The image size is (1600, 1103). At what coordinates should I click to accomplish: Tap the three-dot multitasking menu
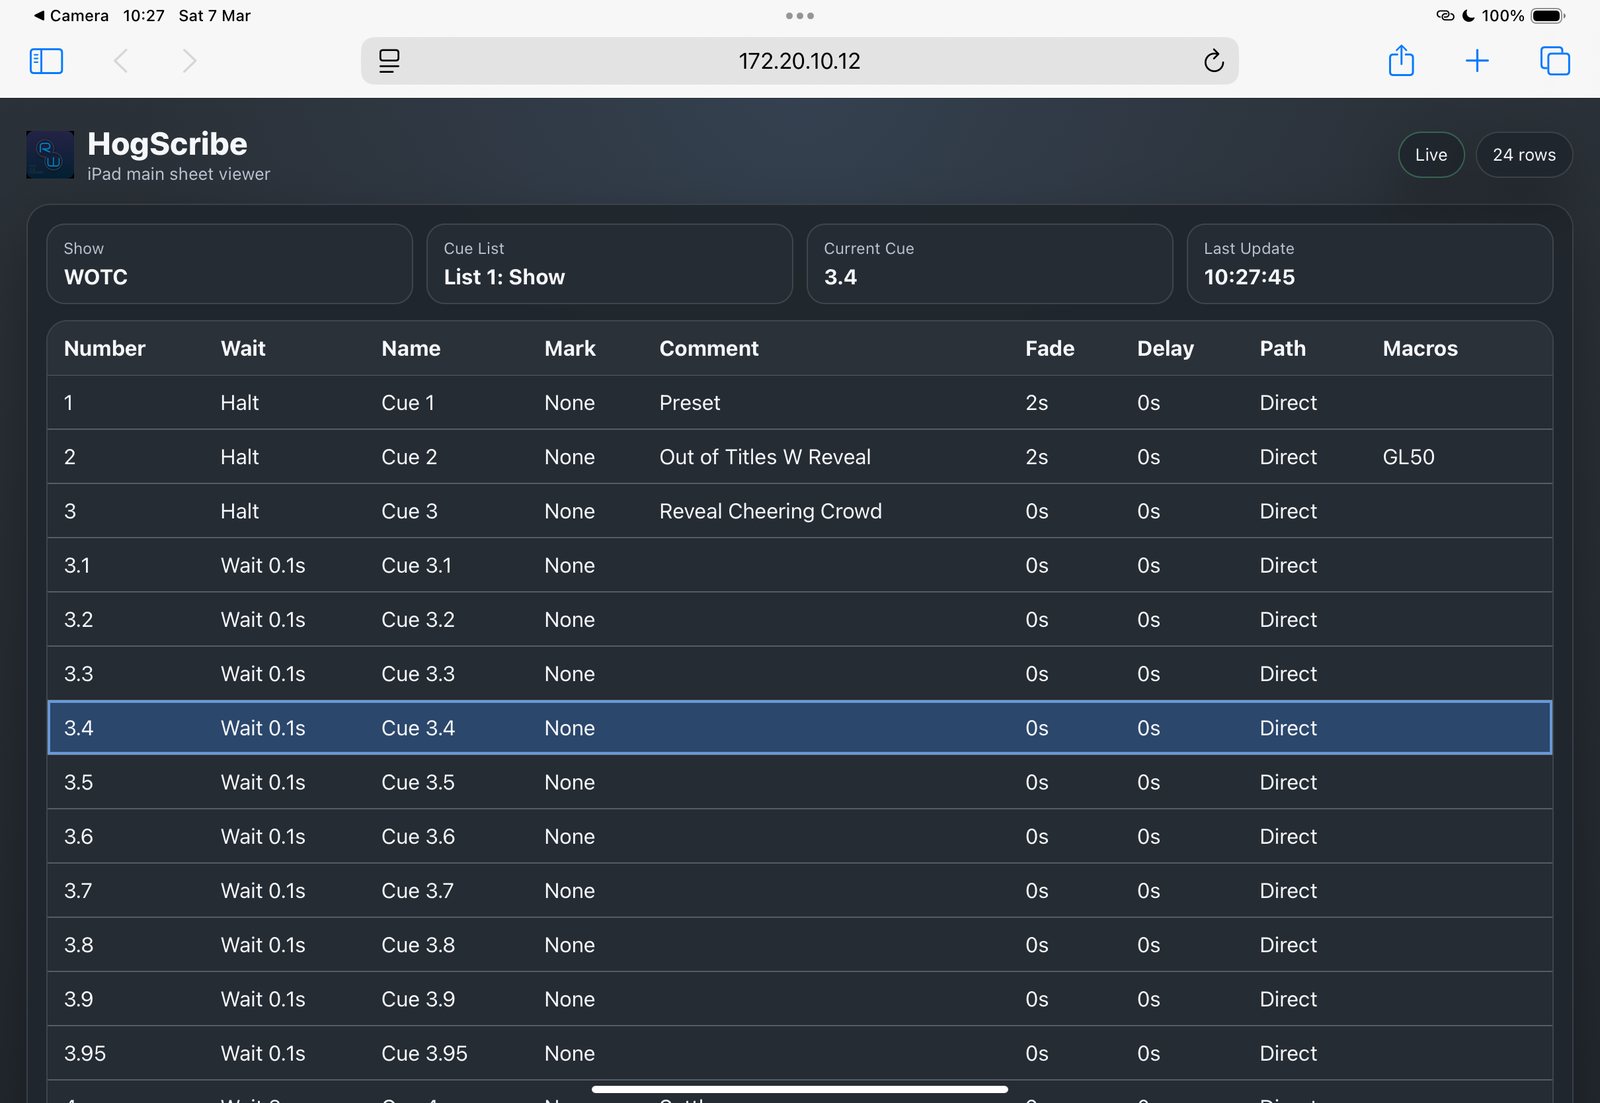point(800,16)
